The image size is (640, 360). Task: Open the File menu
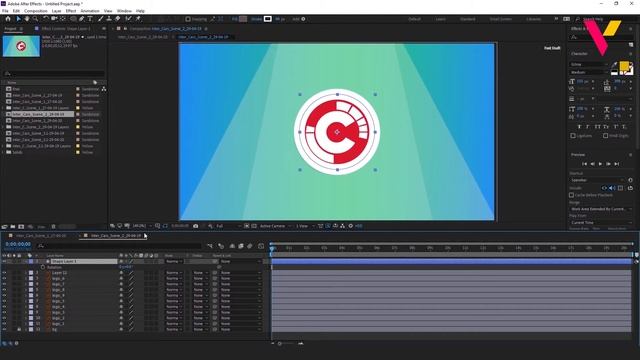point(5,11)
